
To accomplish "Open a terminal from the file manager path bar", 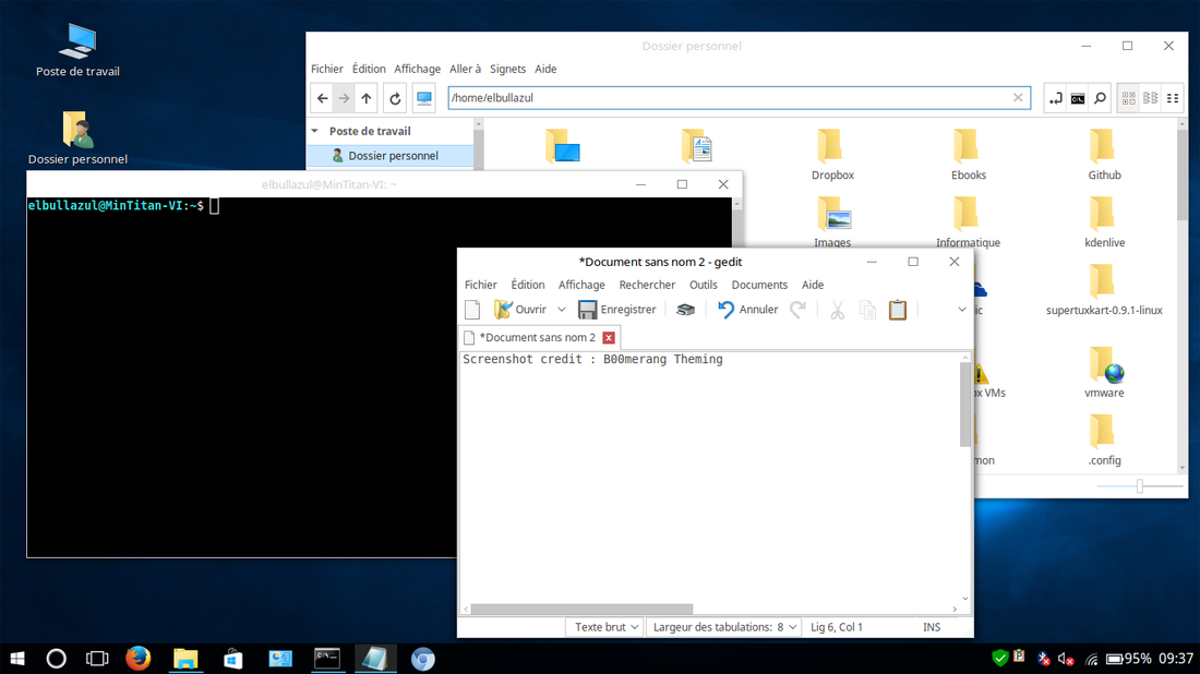I will coord(1078,98).
